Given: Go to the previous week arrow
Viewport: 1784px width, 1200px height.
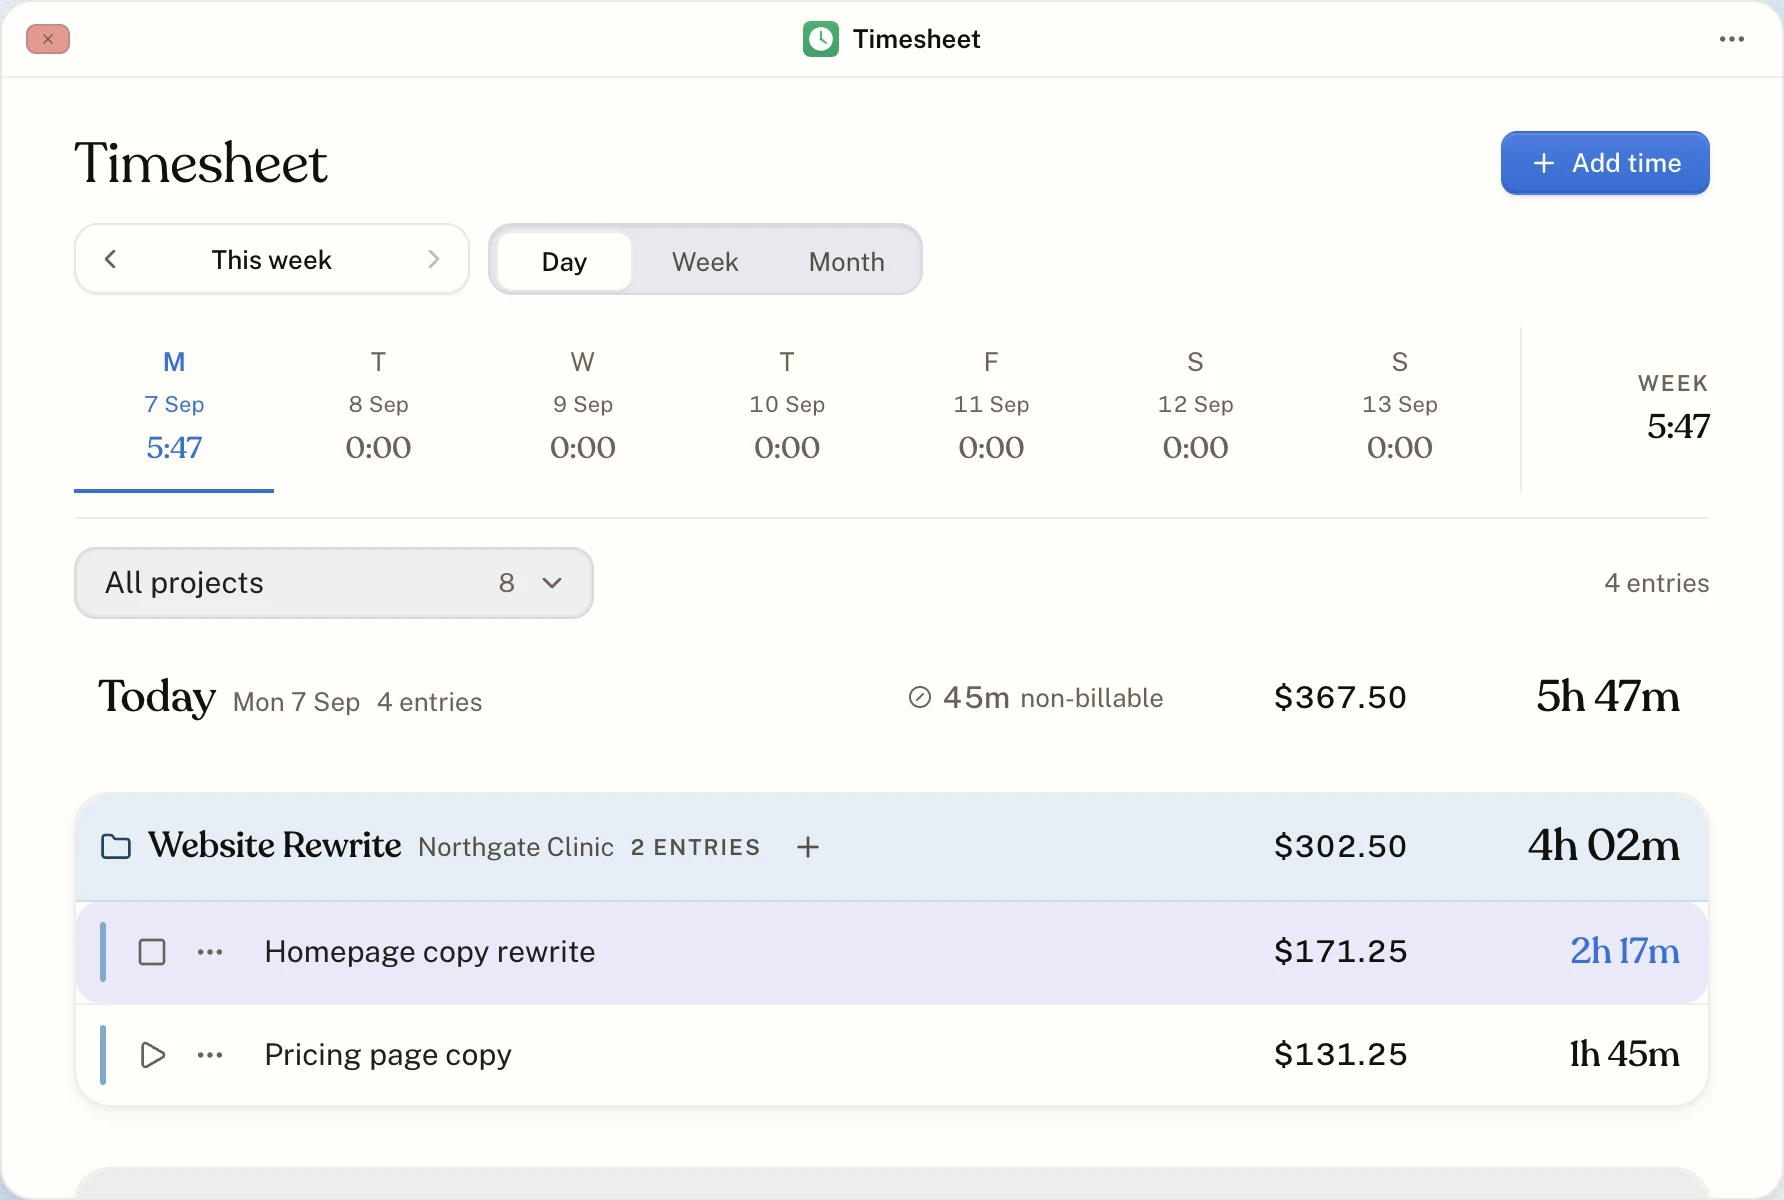Looking at the screenshot, I should (x=111, y=259).
